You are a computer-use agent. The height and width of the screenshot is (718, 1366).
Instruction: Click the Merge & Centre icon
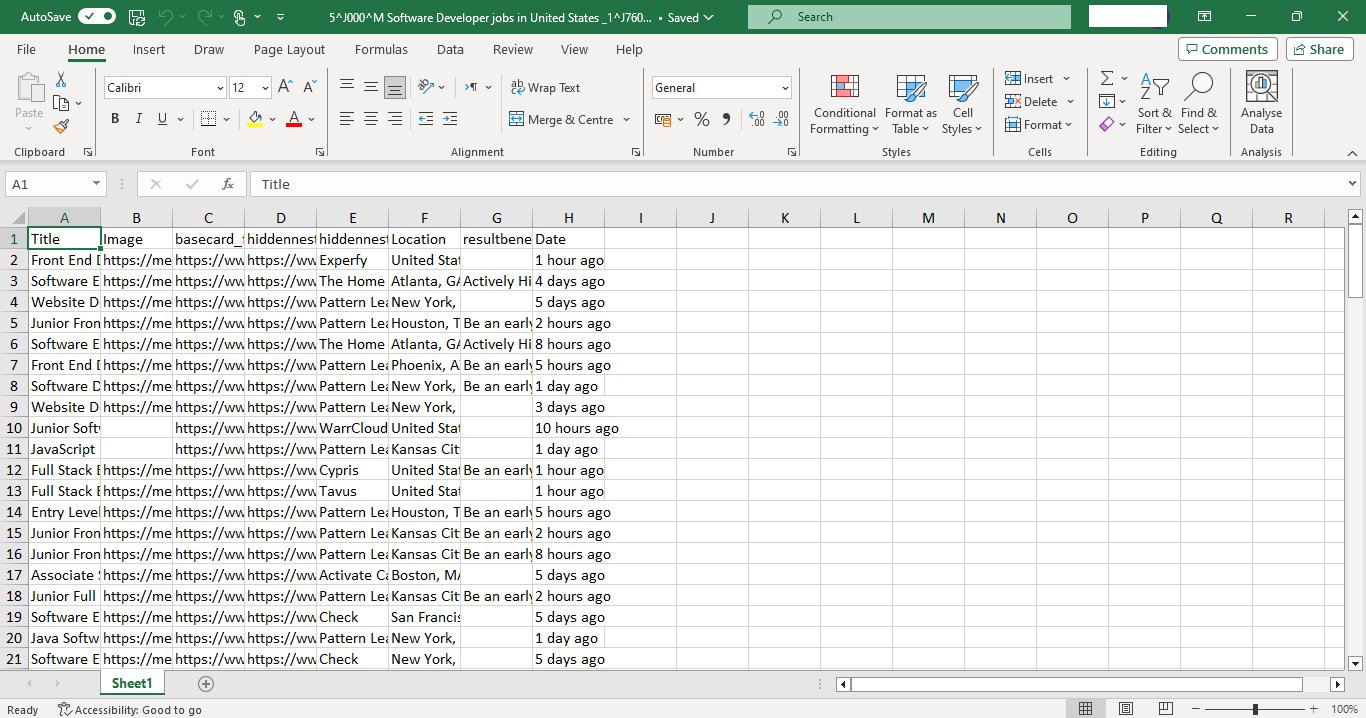(x=517, y=119)
